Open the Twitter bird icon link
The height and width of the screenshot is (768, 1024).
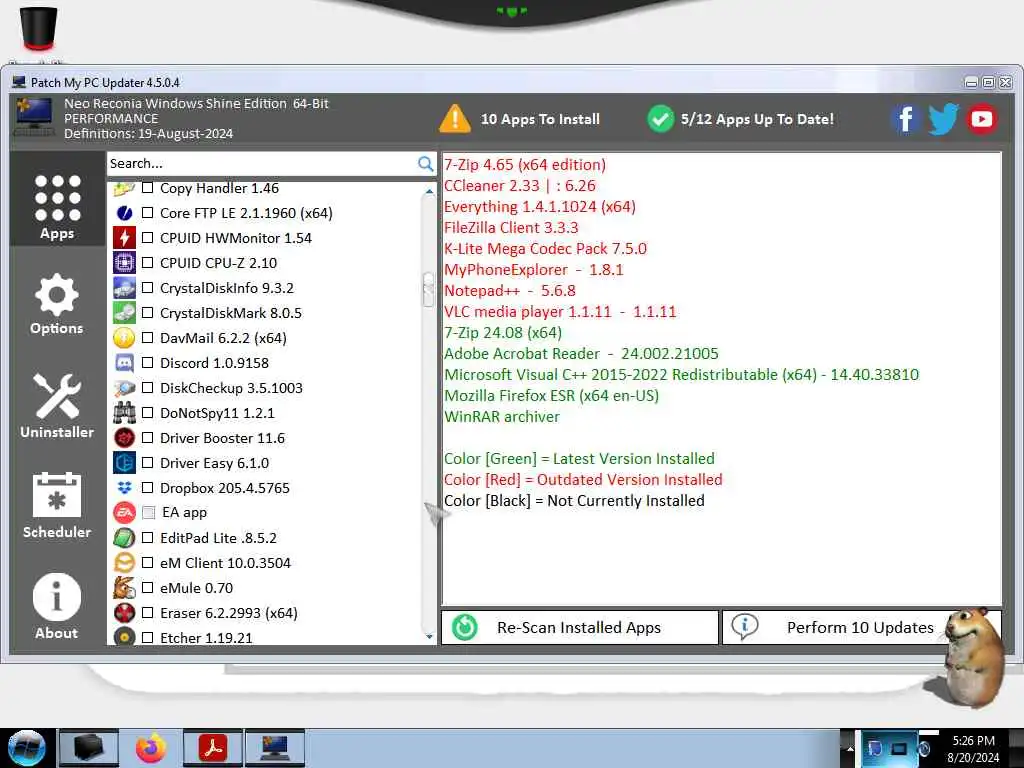click(943, 120)
